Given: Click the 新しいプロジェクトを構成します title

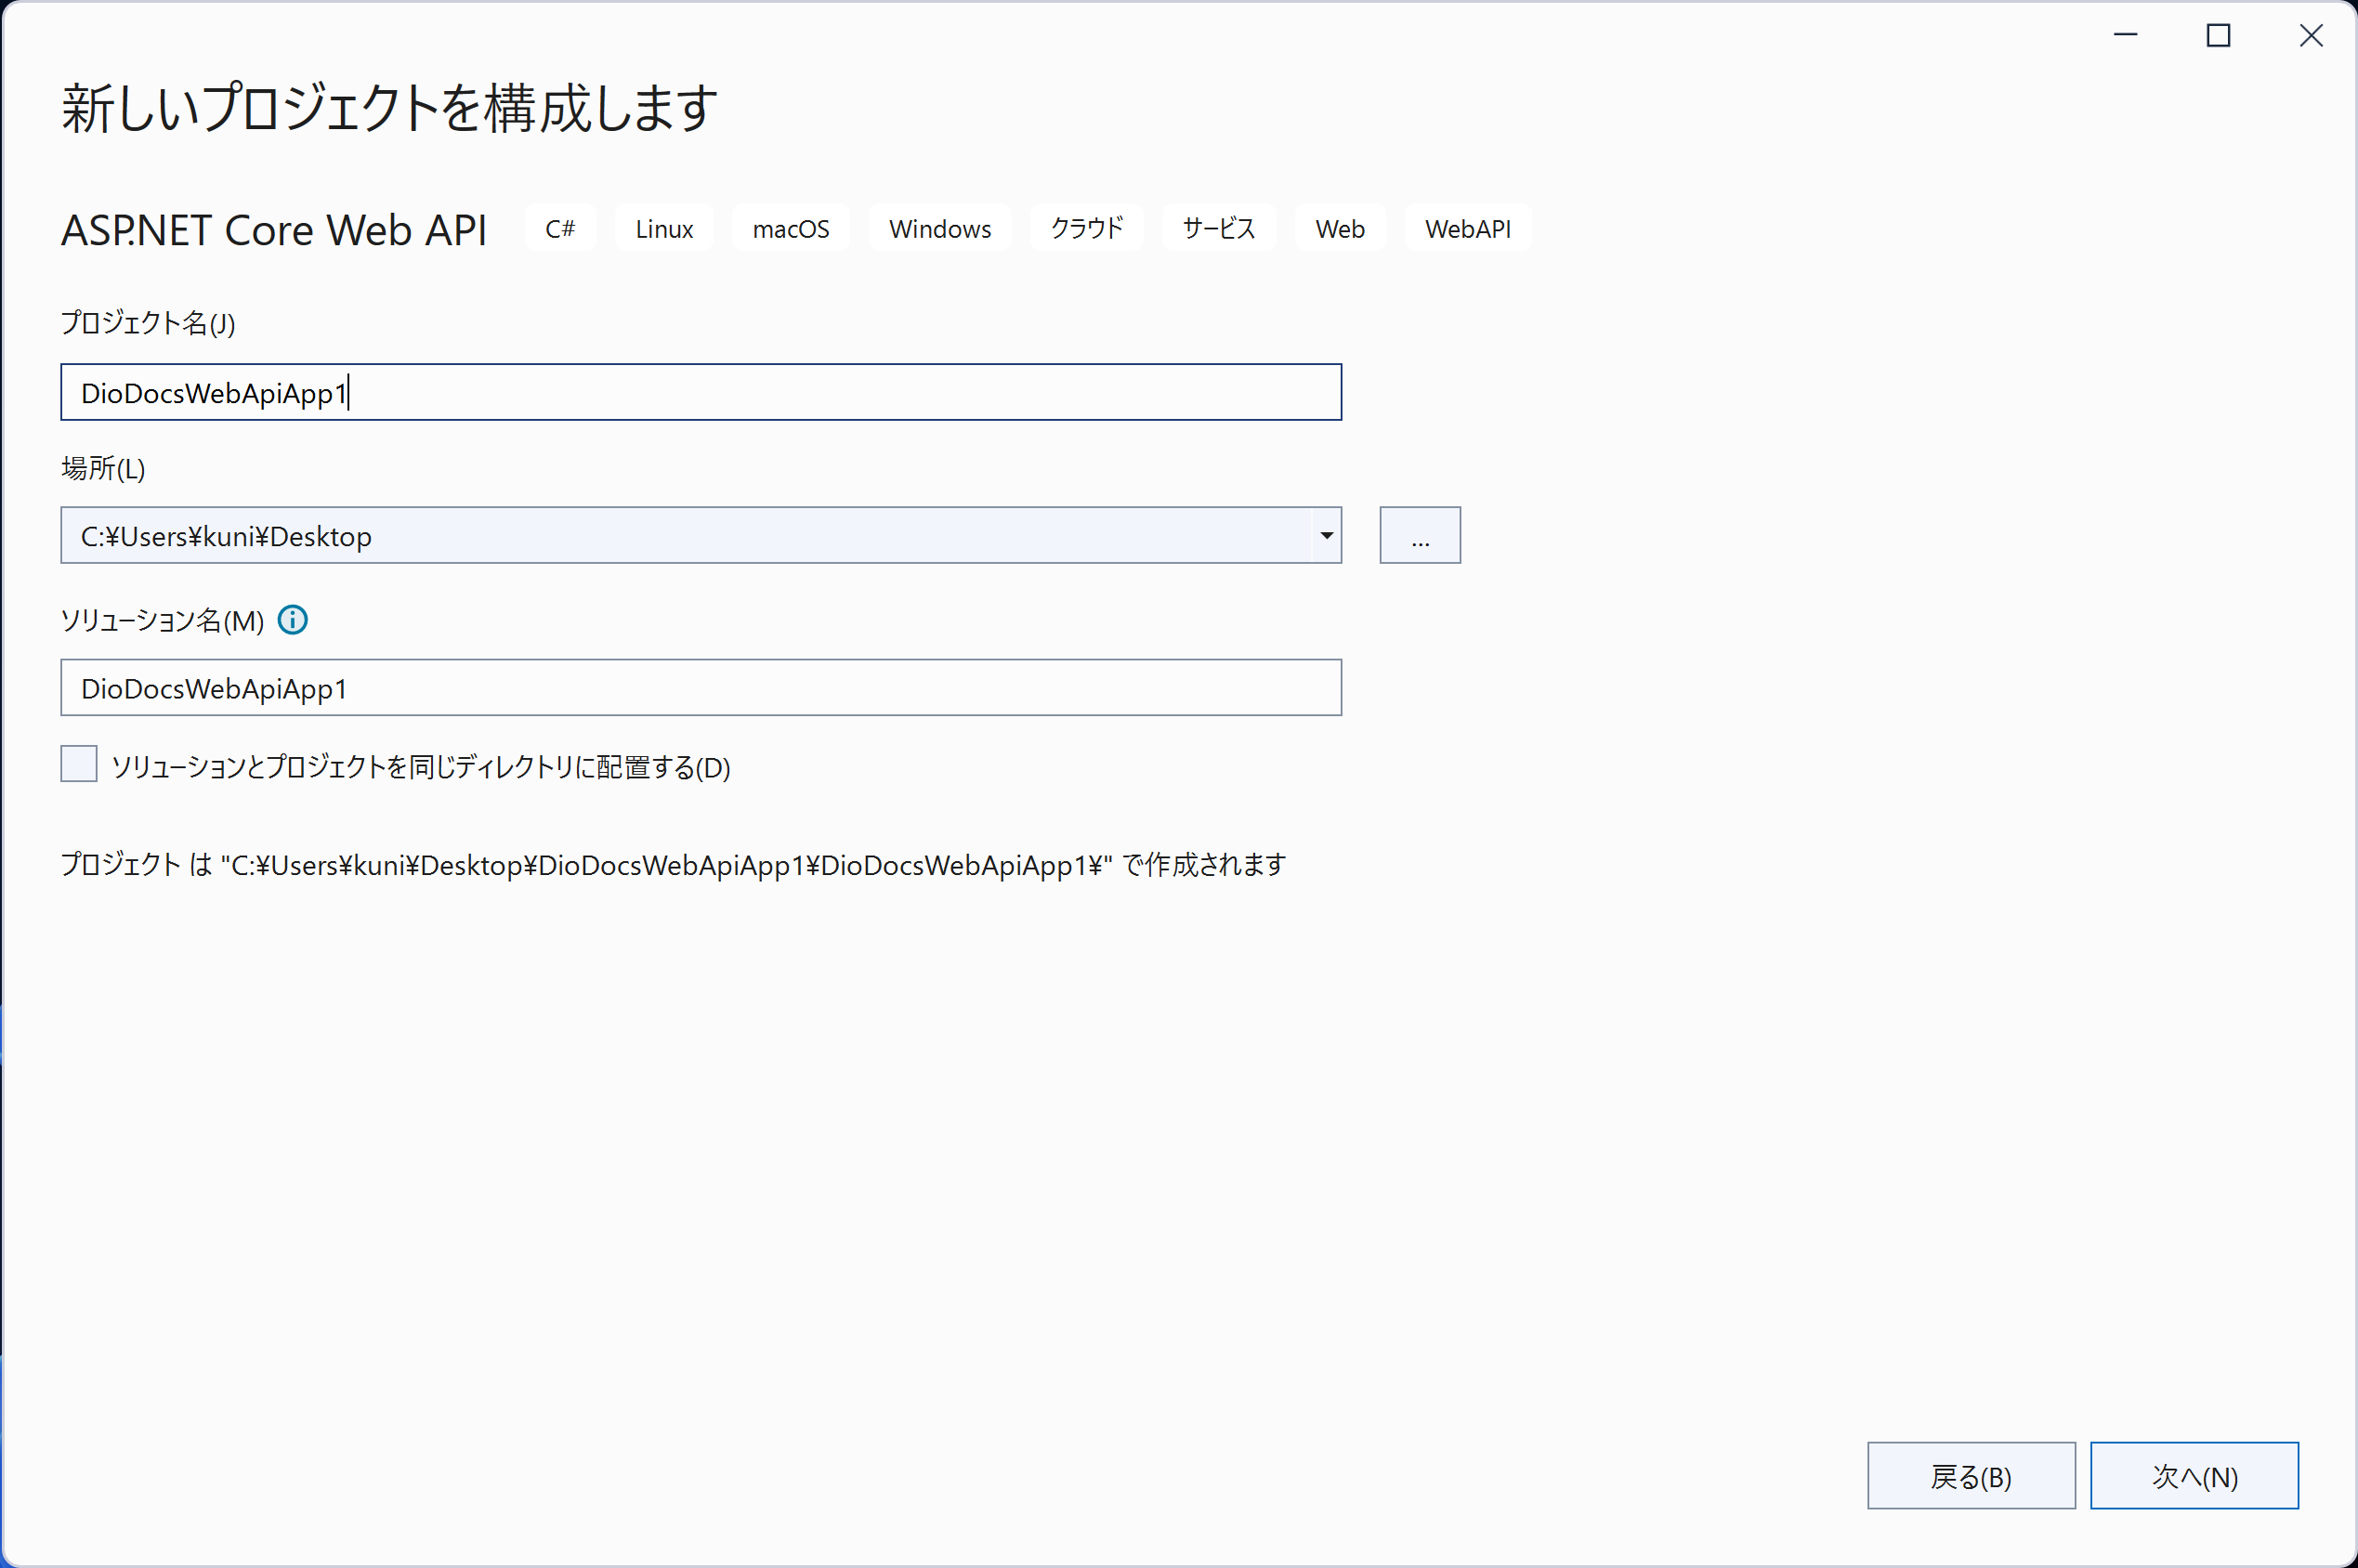Looking at the screenshot, I should (x=389, y=108).
